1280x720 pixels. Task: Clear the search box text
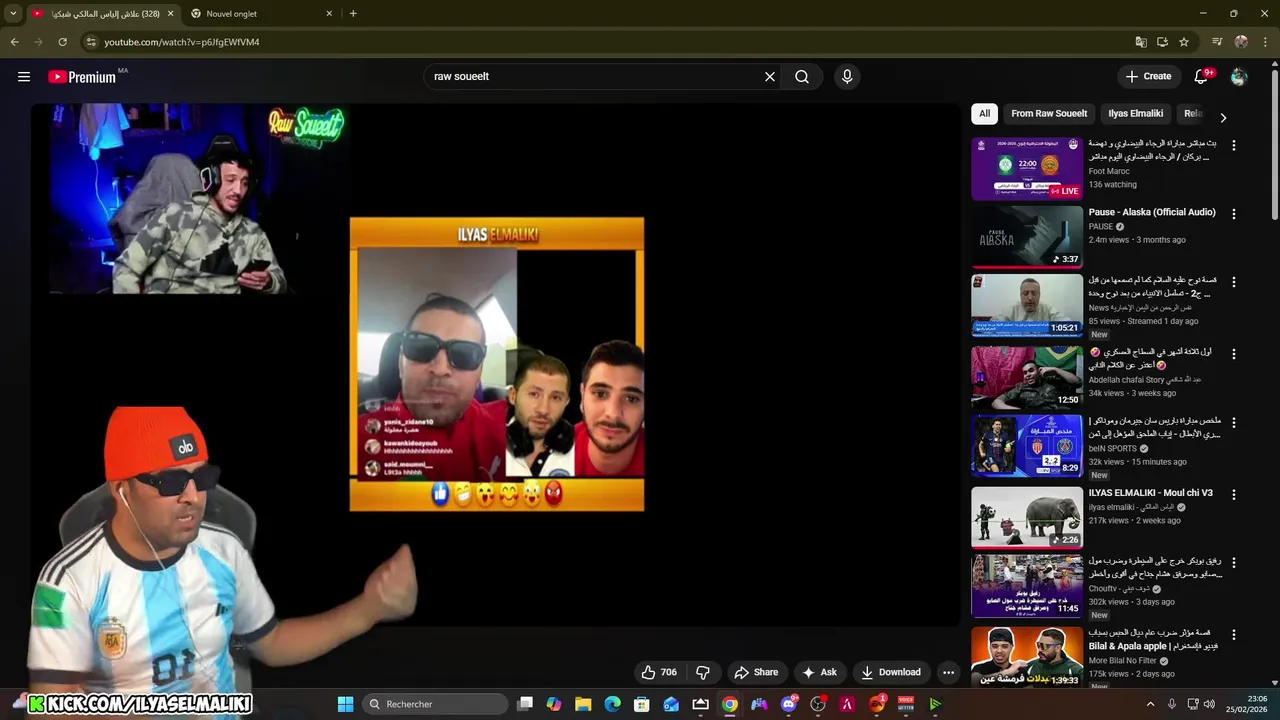pos(770,77)
